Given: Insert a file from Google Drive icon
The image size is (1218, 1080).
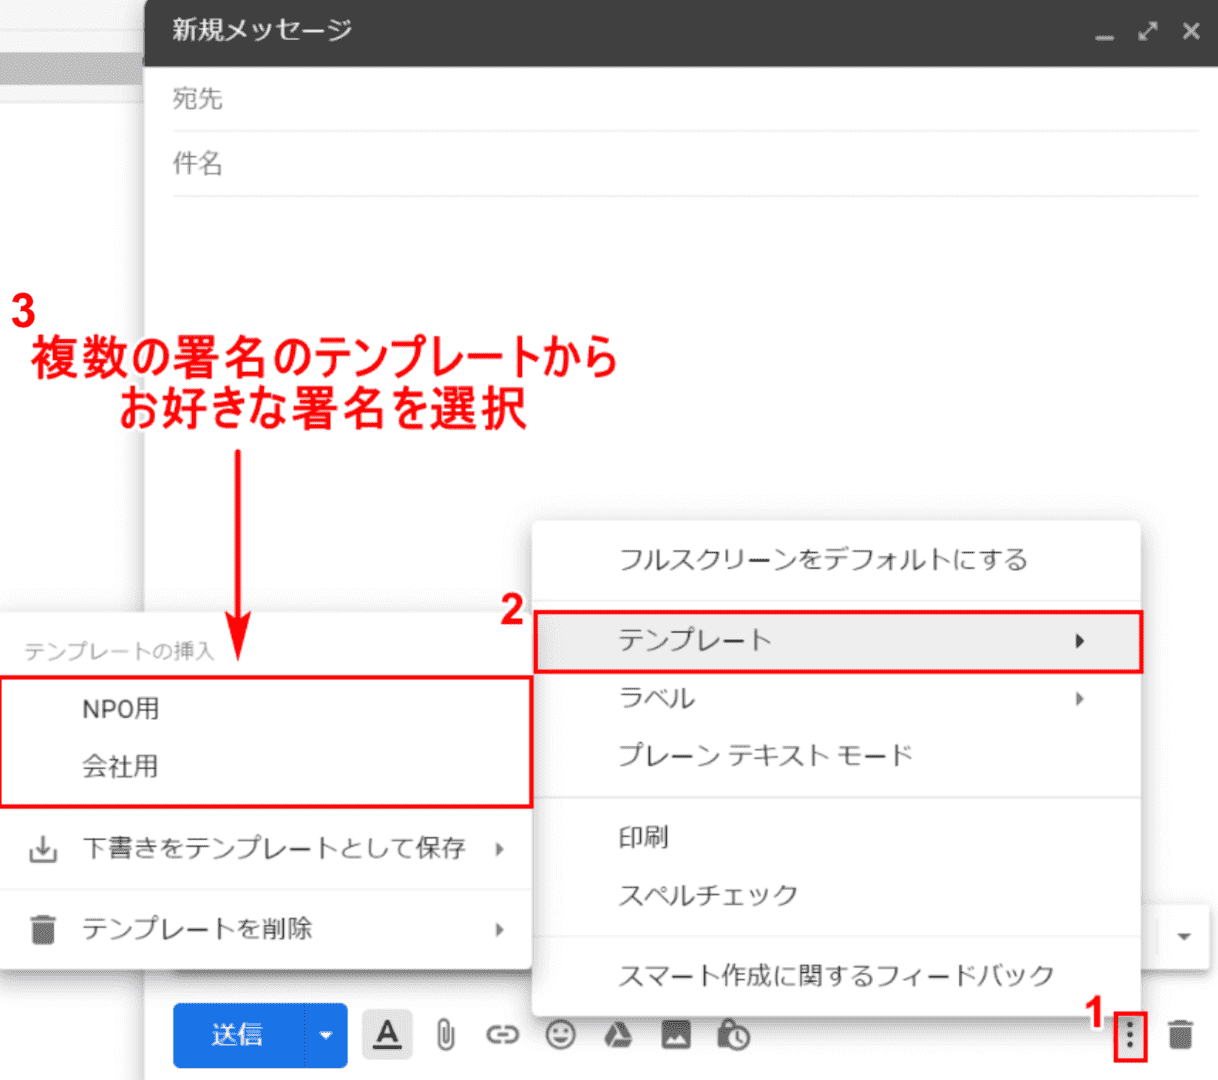Looking at the screenshot, I should click(618, 1035).
